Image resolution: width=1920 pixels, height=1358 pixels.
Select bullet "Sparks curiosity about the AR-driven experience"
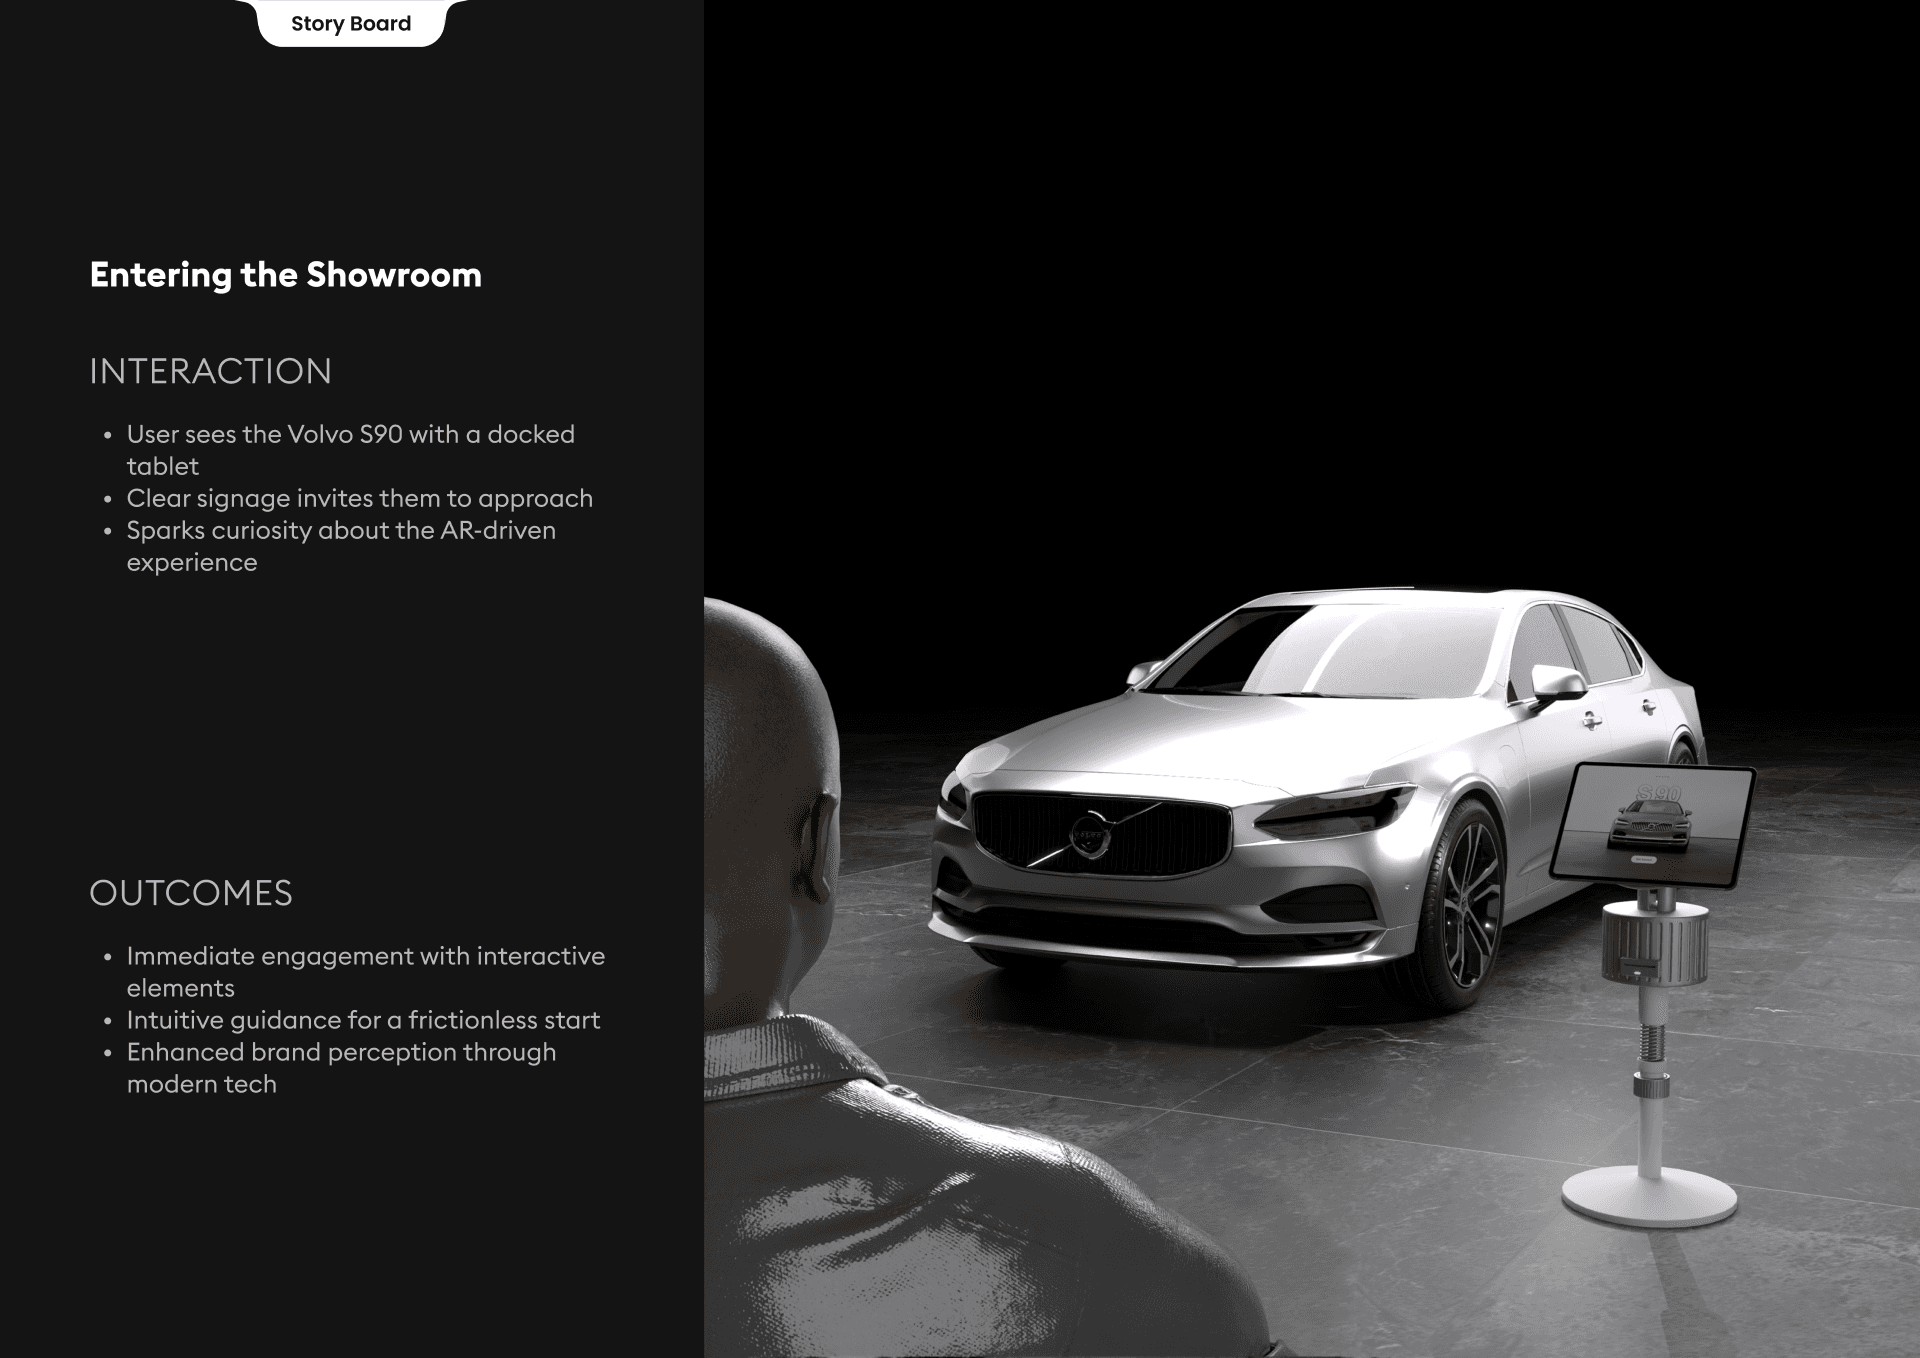[x=341, y=546]
